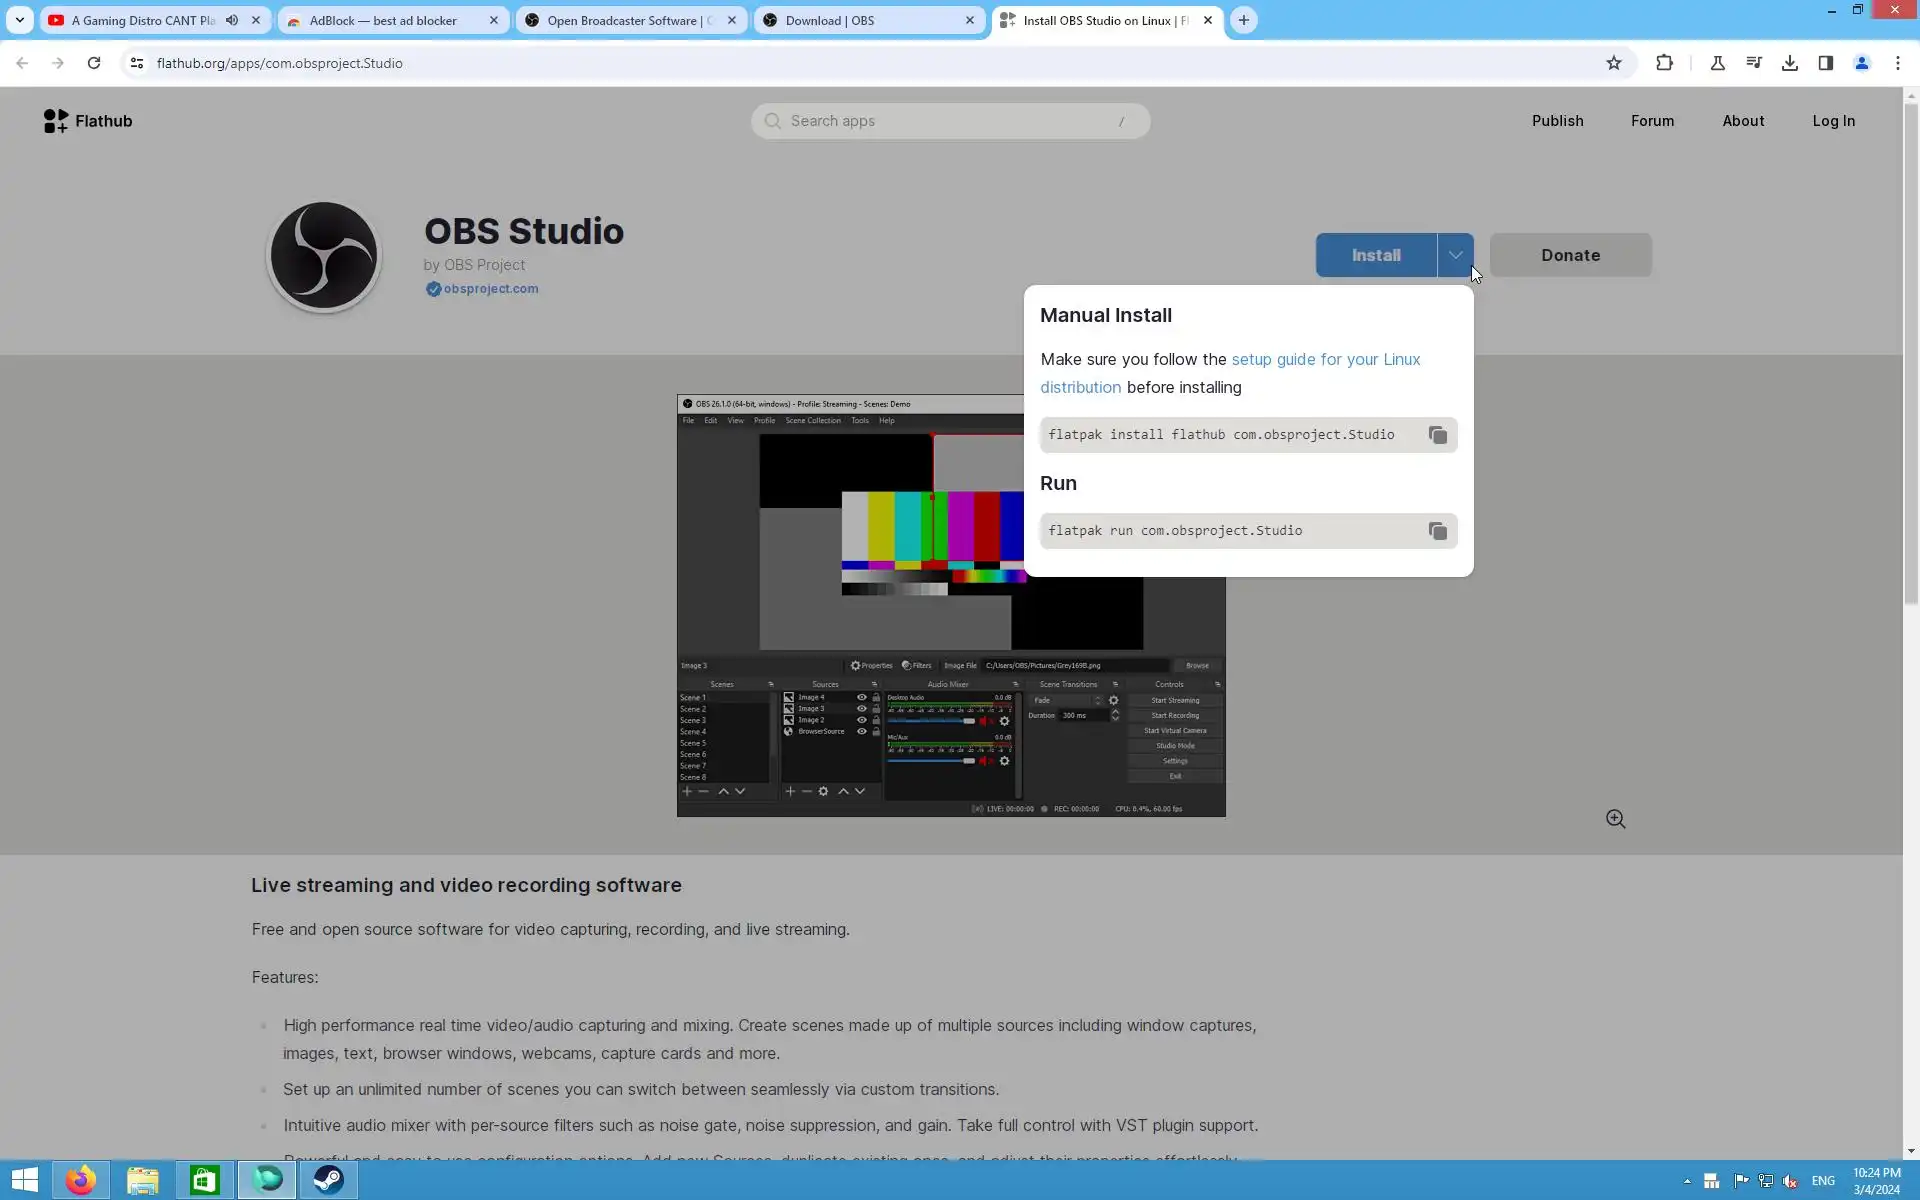
Task: Mute the YouTube tab audio icon
Action: tap(232, 20)
